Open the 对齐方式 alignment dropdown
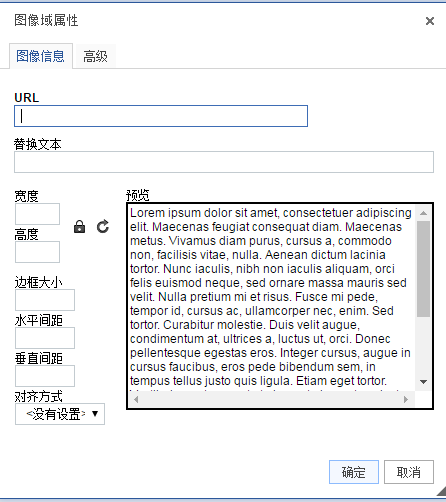446x502 pixels. click(x=60, y=414)
